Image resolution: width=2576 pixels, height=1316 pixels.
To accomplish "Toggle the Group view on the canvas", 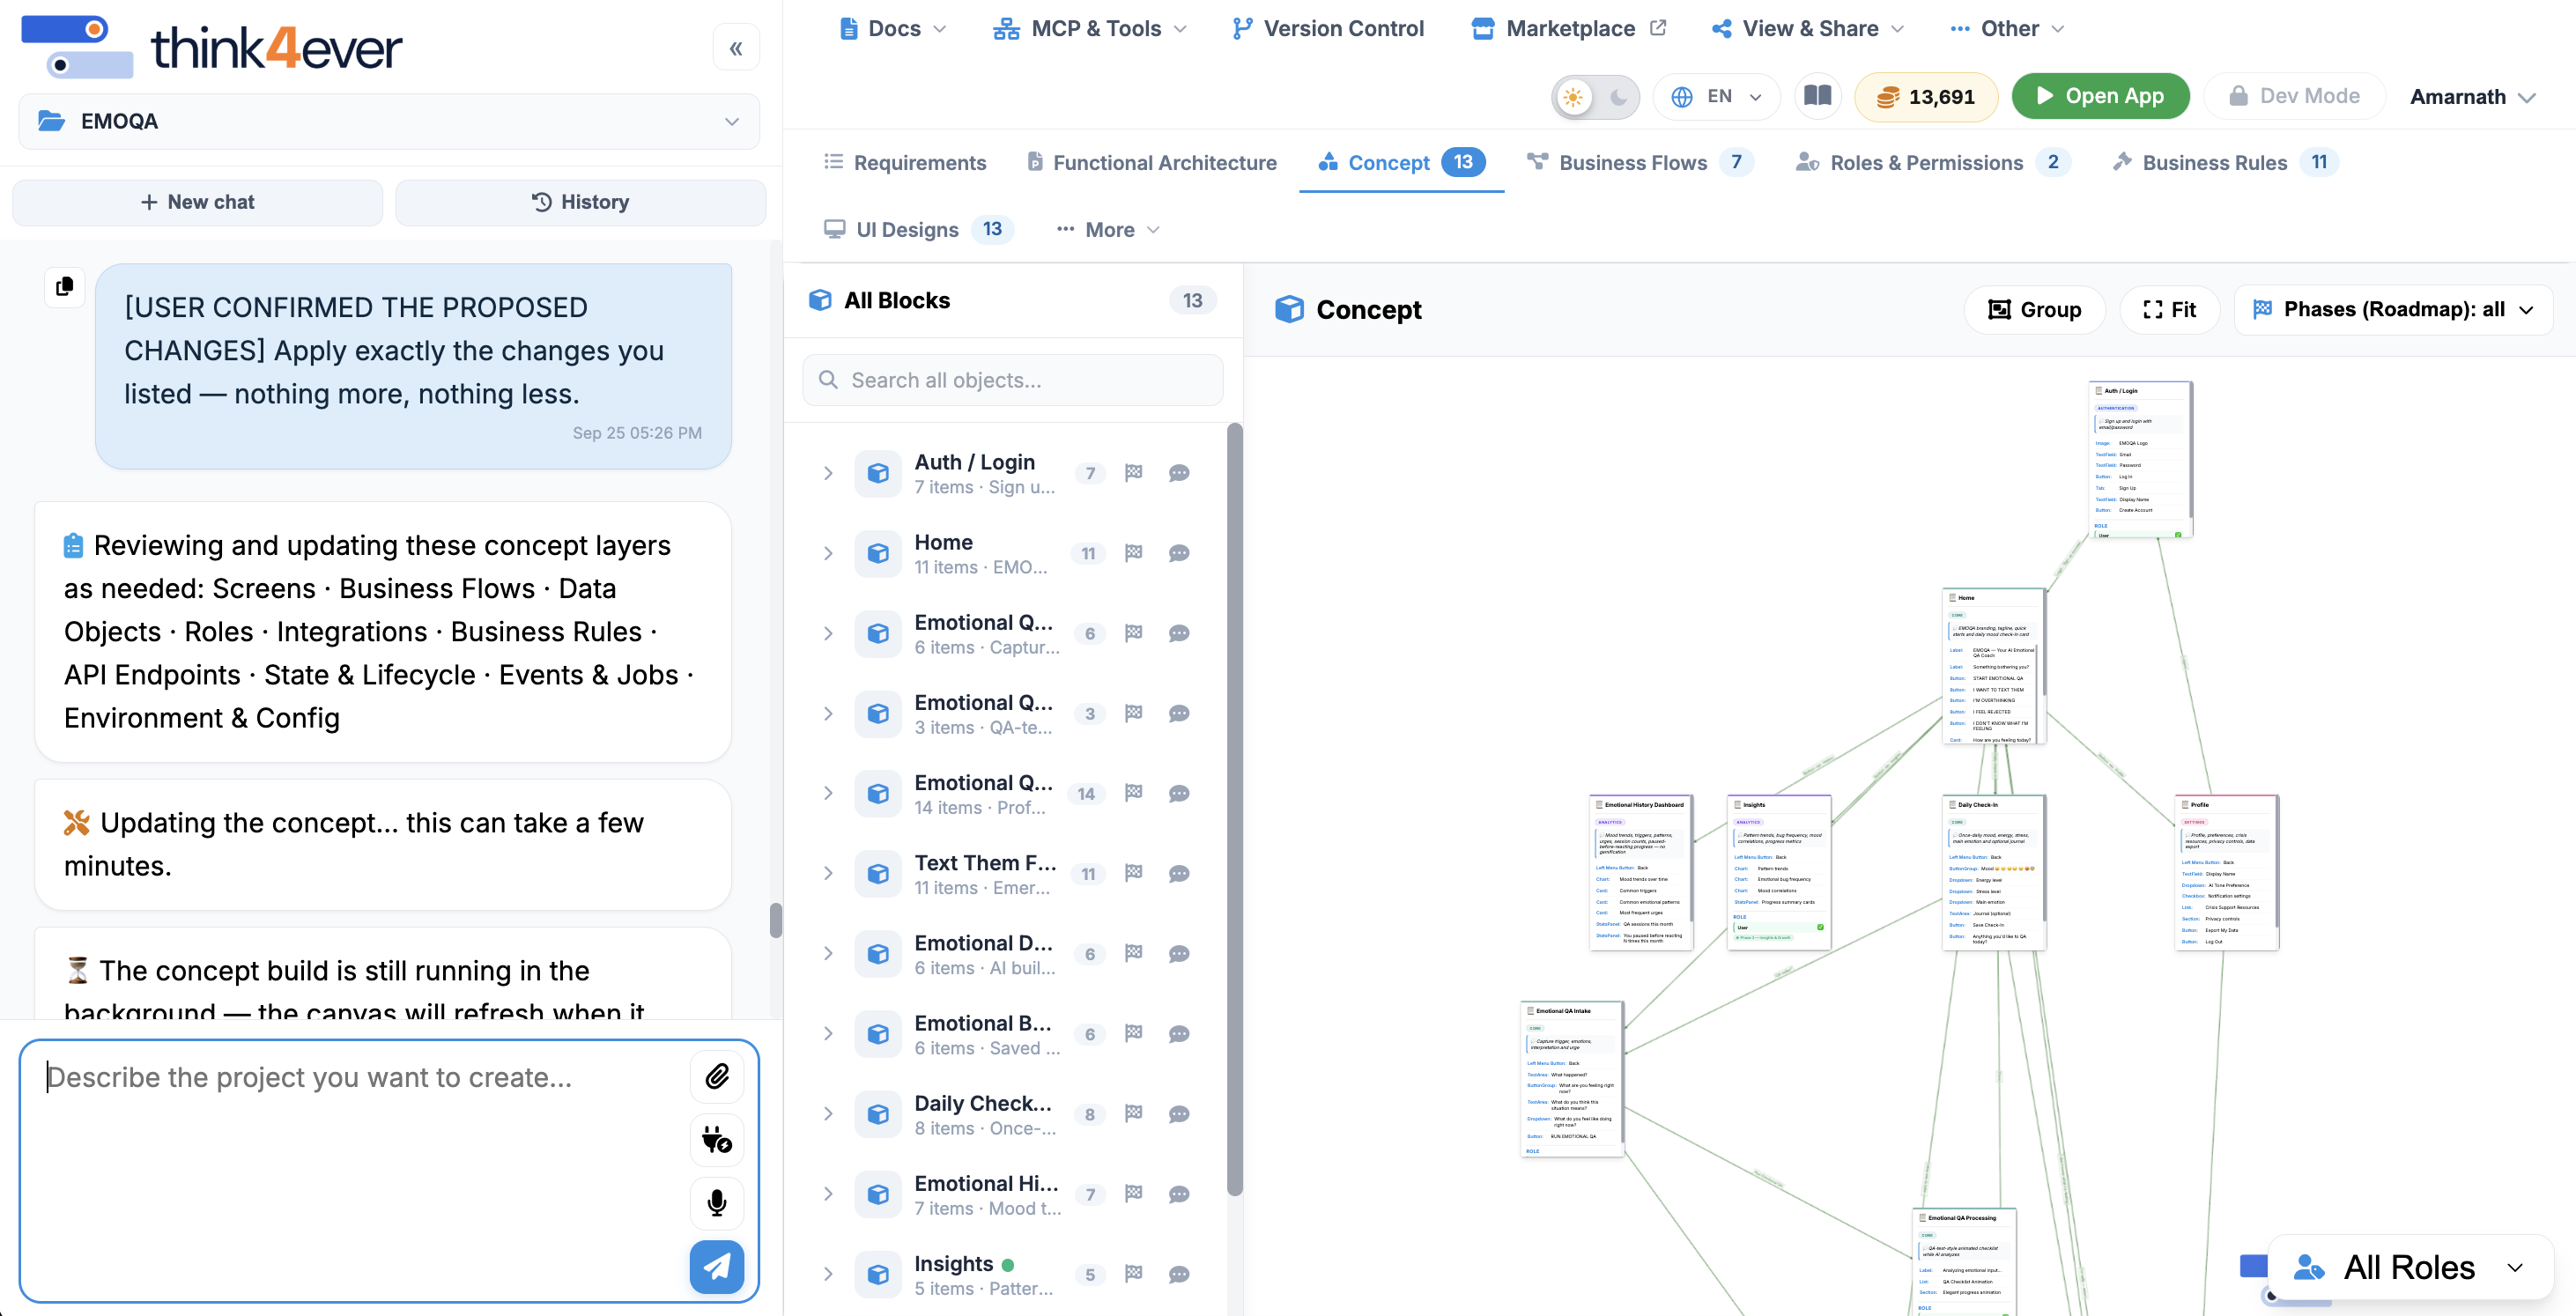I will click(x=2034, y=310).
